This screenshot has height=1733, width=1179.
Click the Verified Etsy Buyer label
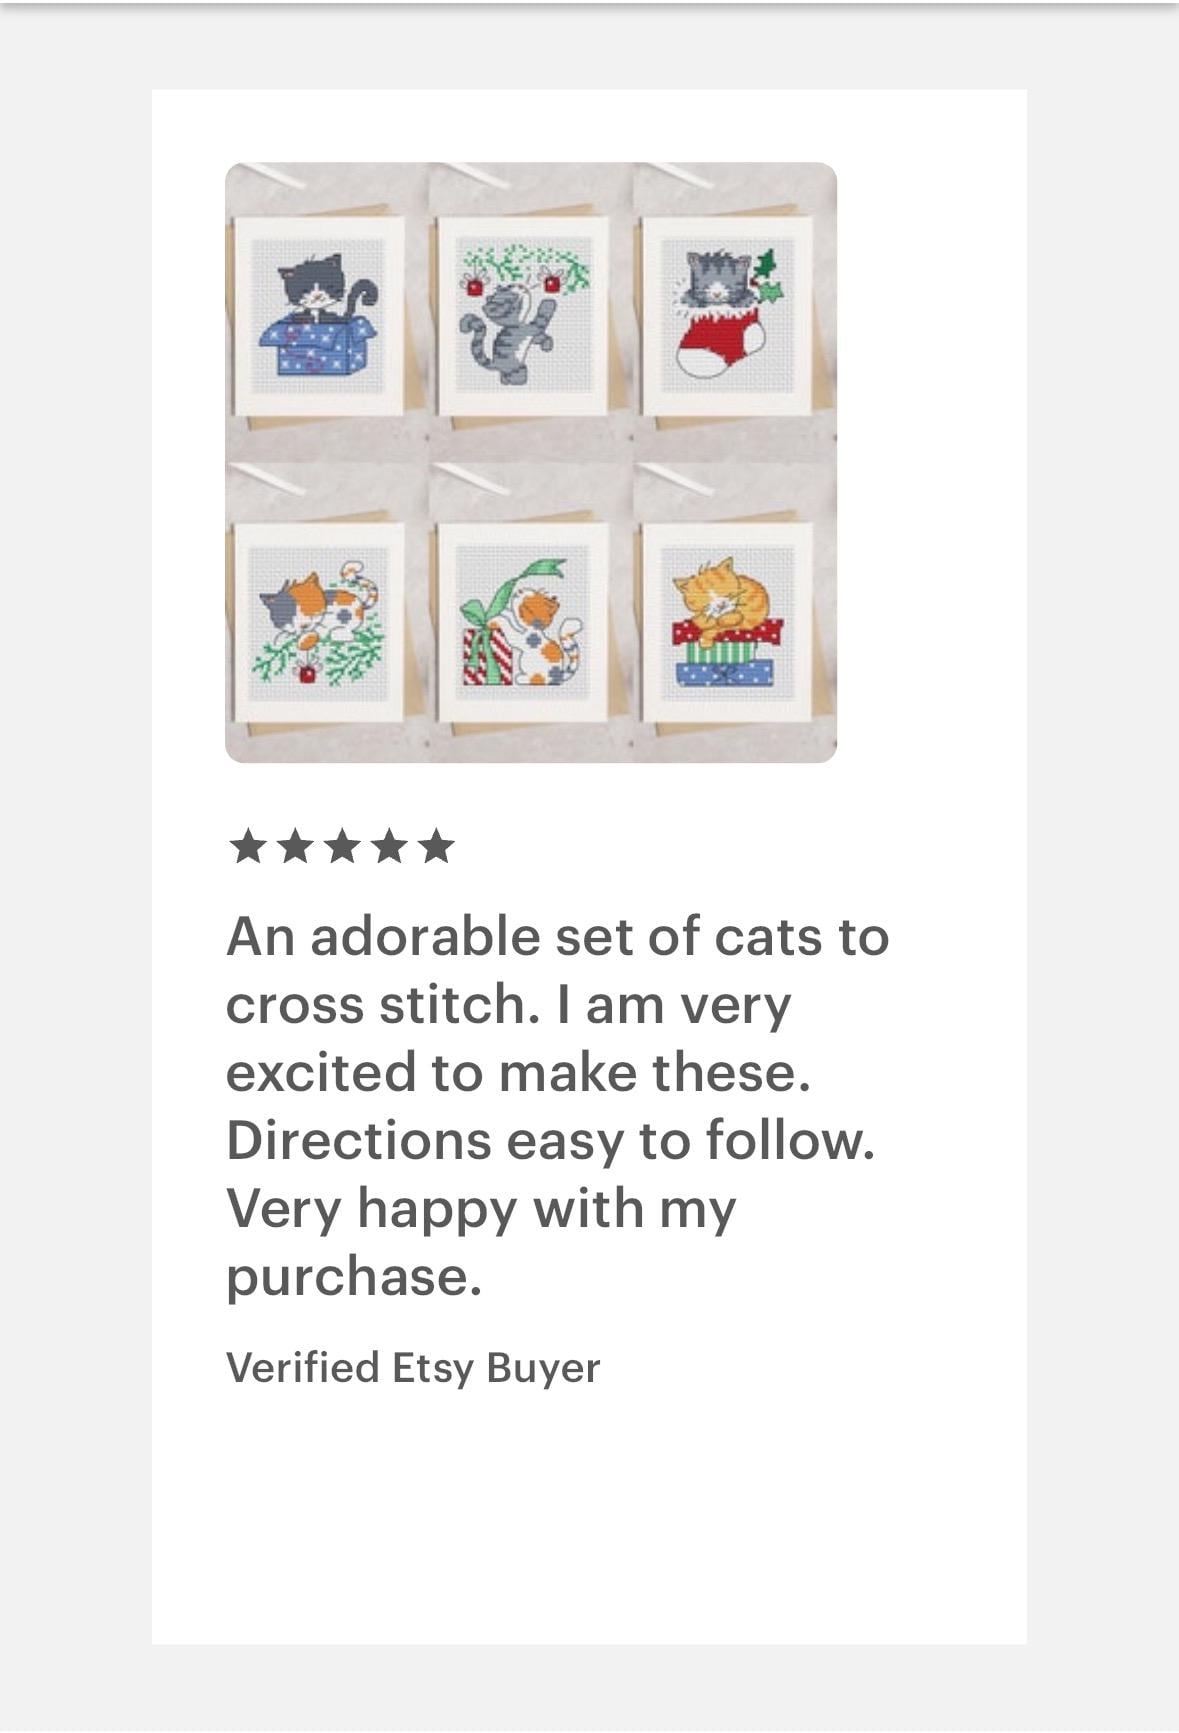tap(413, 1367)
